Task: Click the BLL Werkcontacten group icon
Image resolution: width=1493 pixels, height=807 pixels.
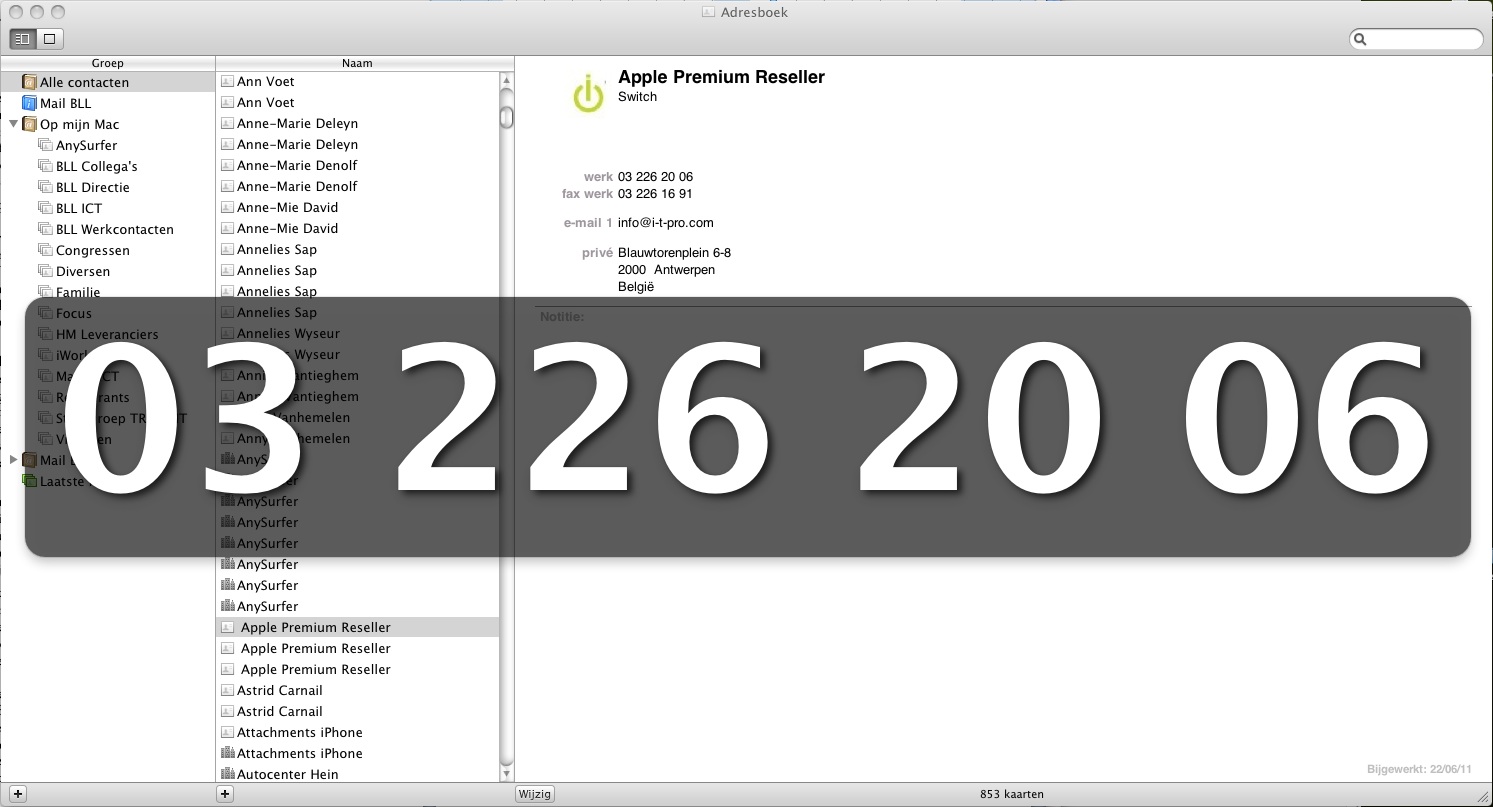Action: coord(45,229)
